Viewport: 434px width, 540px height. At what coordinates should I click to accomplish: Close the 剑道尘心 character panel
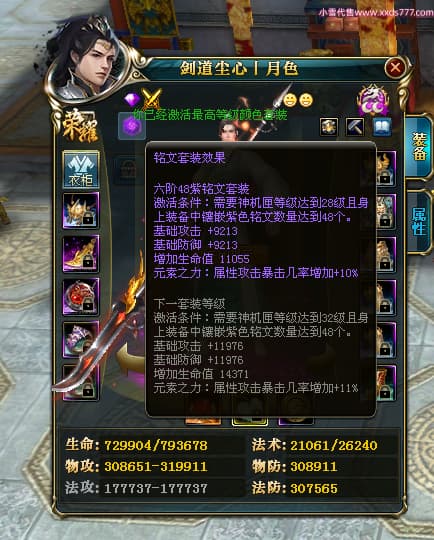click(395, 67)
